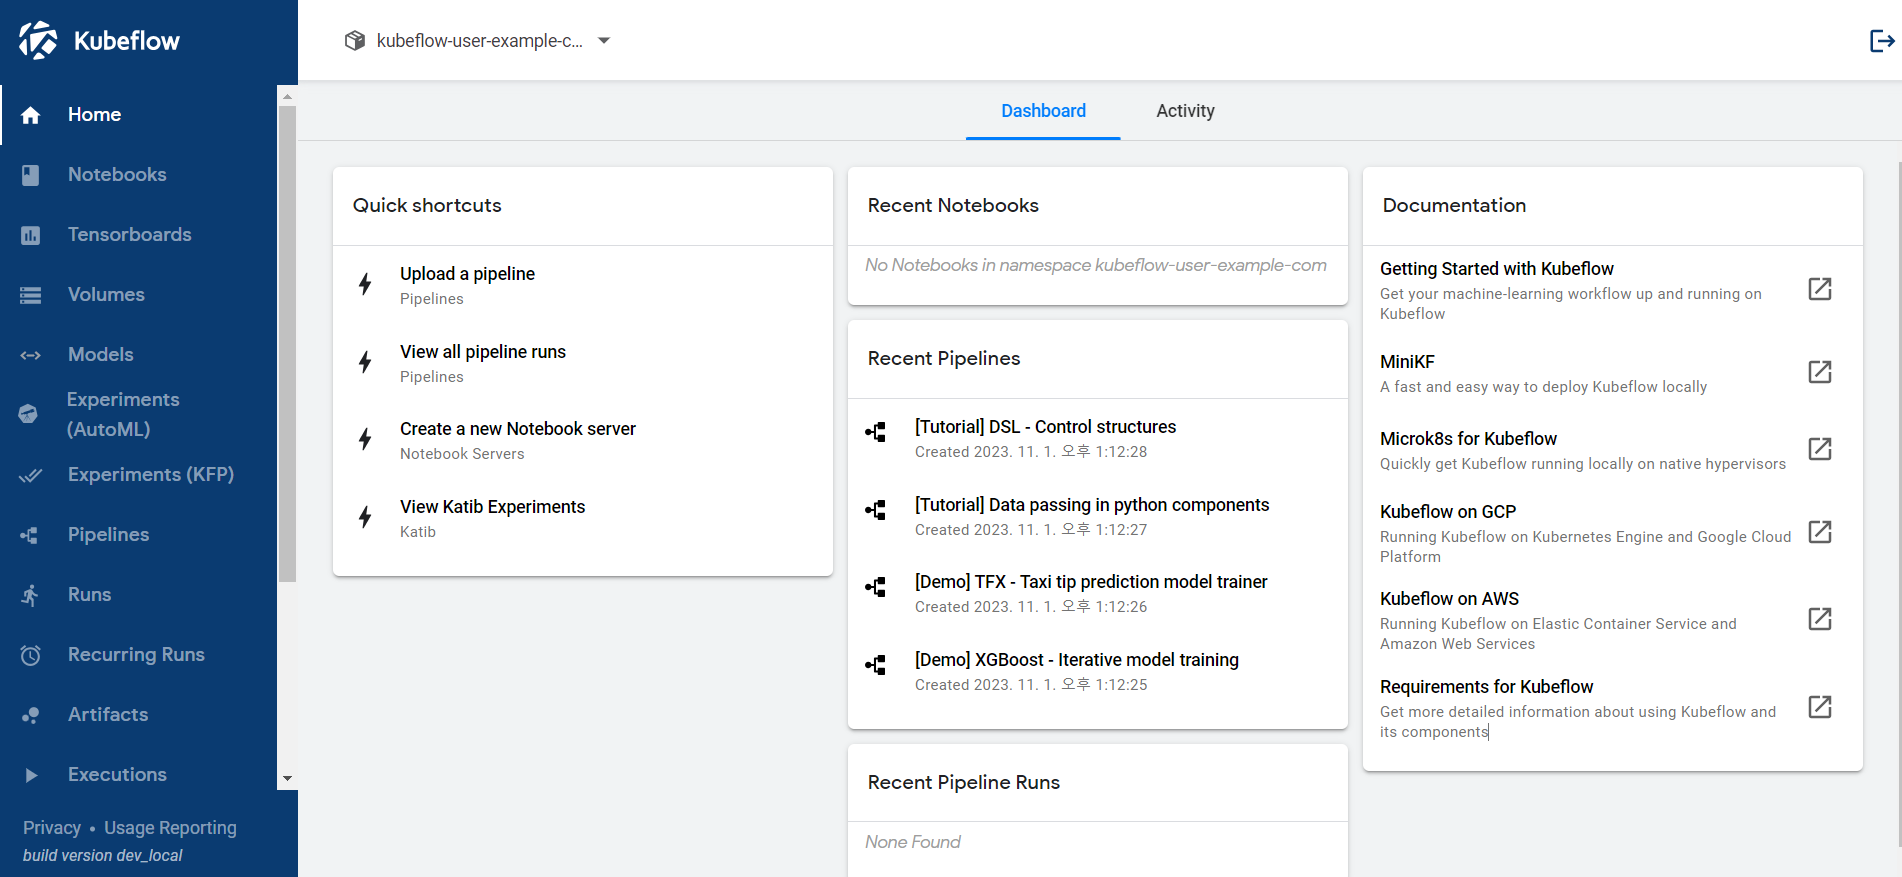
Task: Open Getting Started with Kubeflow documentation
Action: click(1612, 290)
